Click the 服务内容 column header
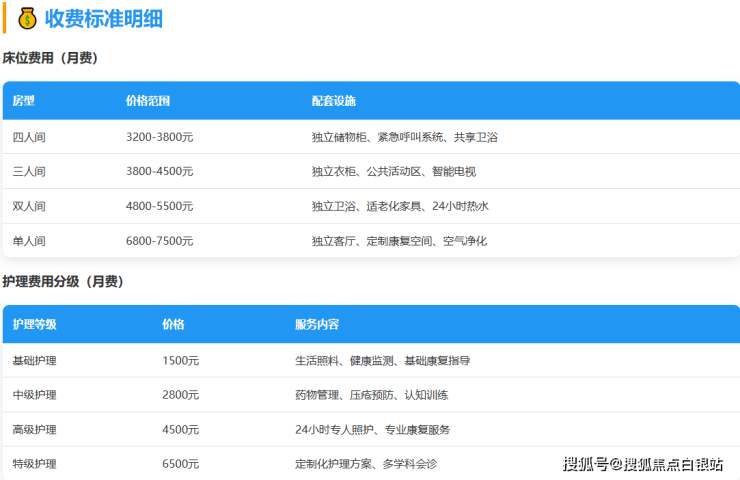 [317, 325]
